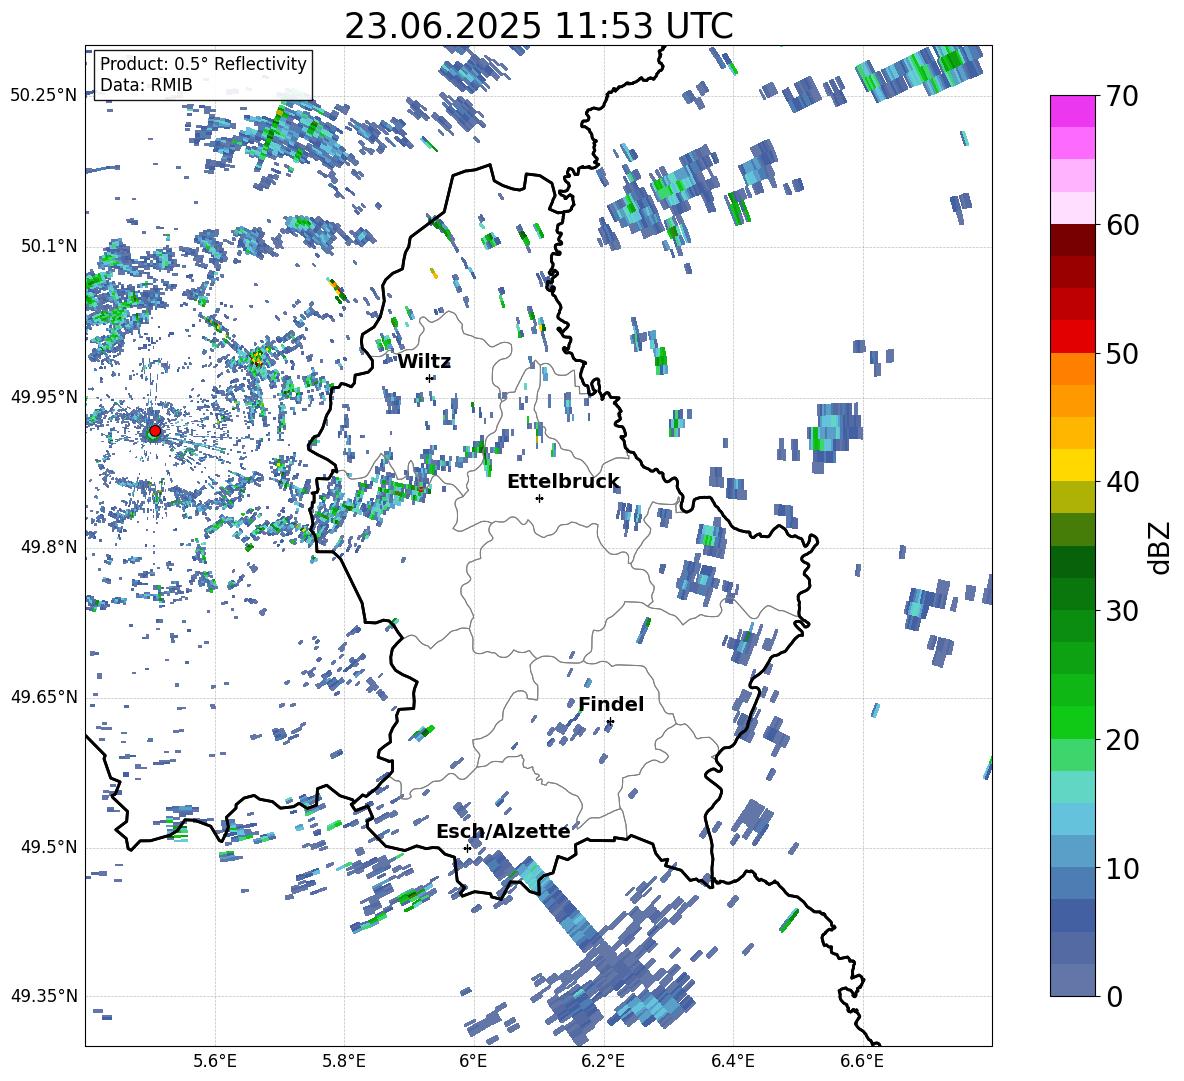Click the 49.35°N latitude label

[44, 996]
